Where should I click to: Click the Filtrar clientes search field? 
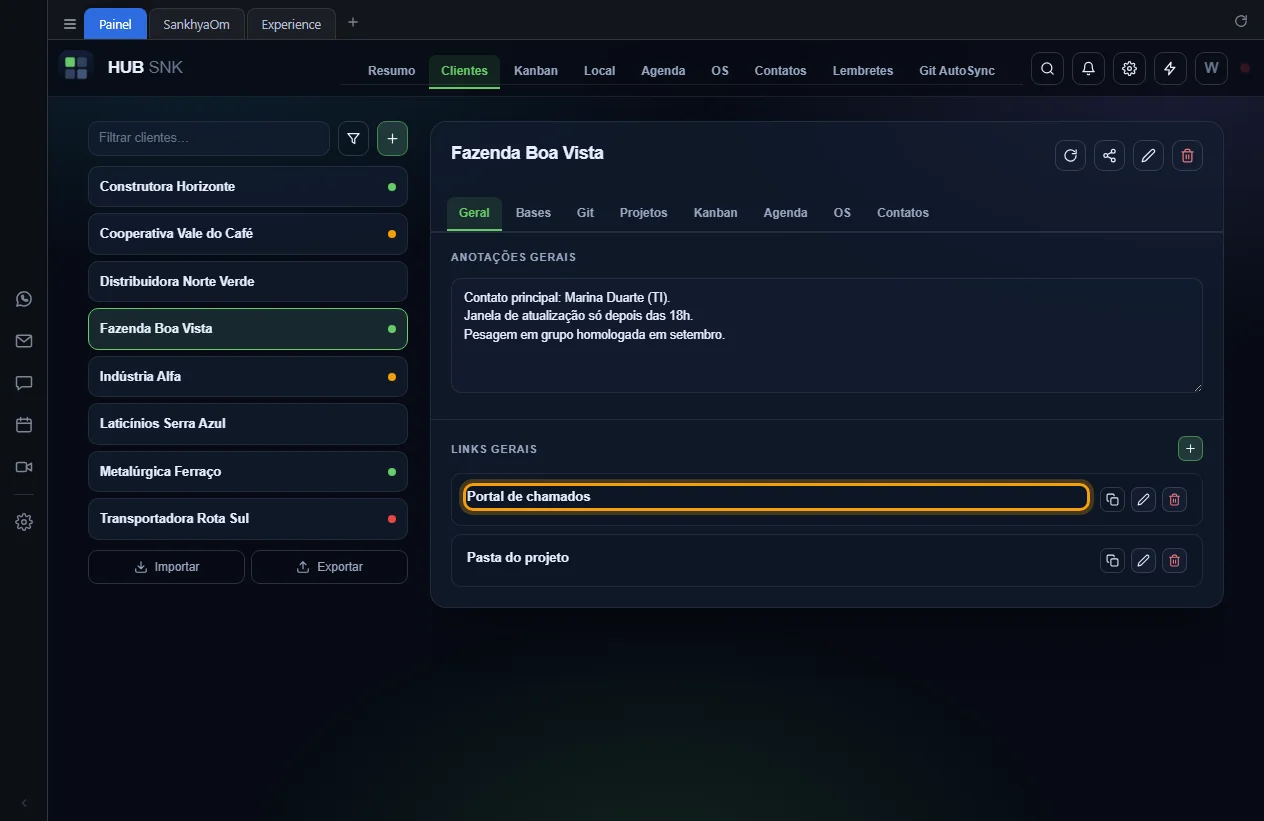point(209,138)
